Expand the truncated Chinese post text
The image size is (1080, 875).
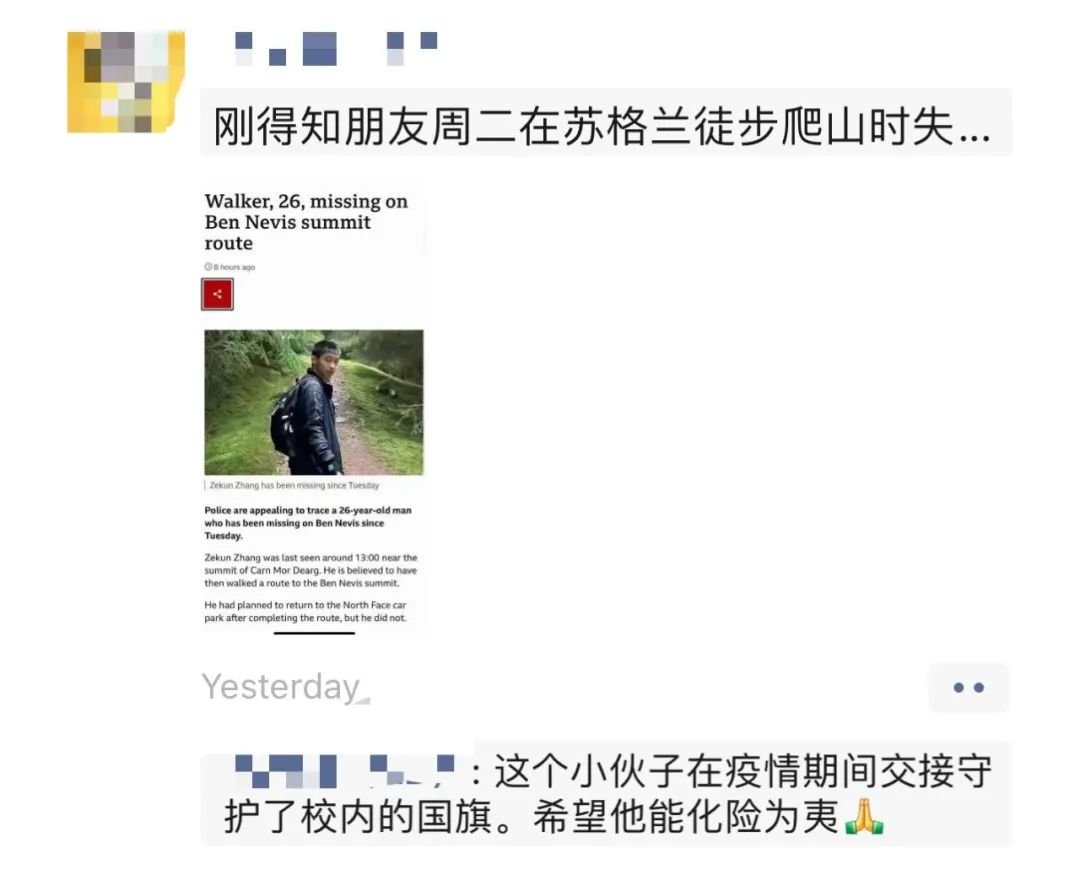coord(603,127)
